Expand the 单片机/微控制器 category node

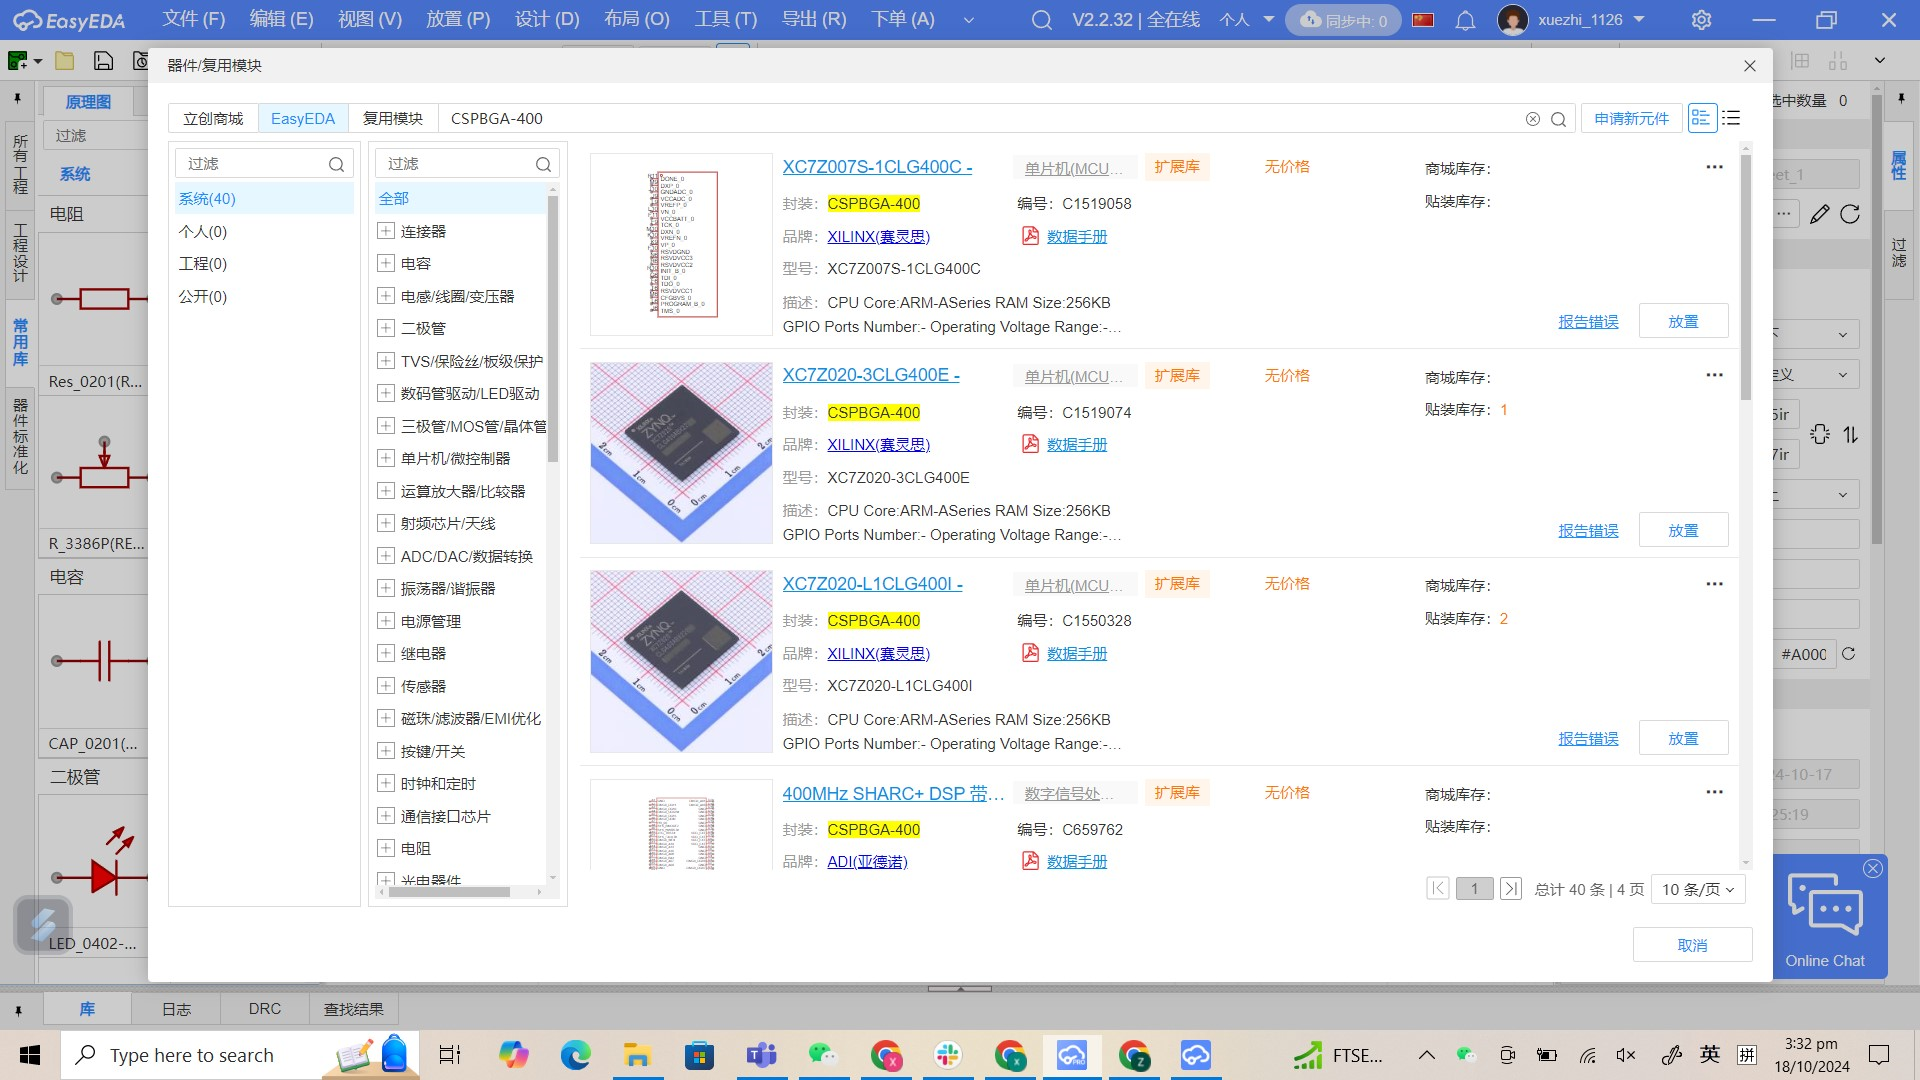pos(386,458)
